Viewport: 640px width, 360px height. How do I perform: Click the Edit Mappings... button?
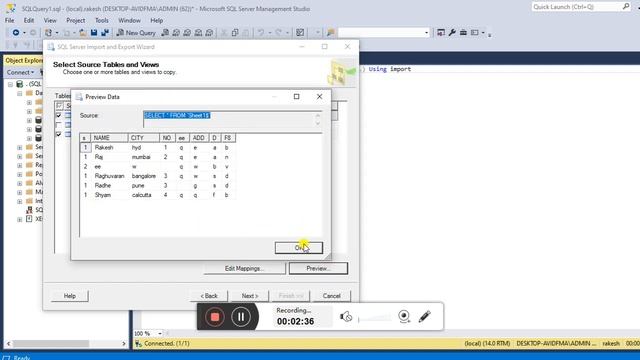click(x=244, y=268)
